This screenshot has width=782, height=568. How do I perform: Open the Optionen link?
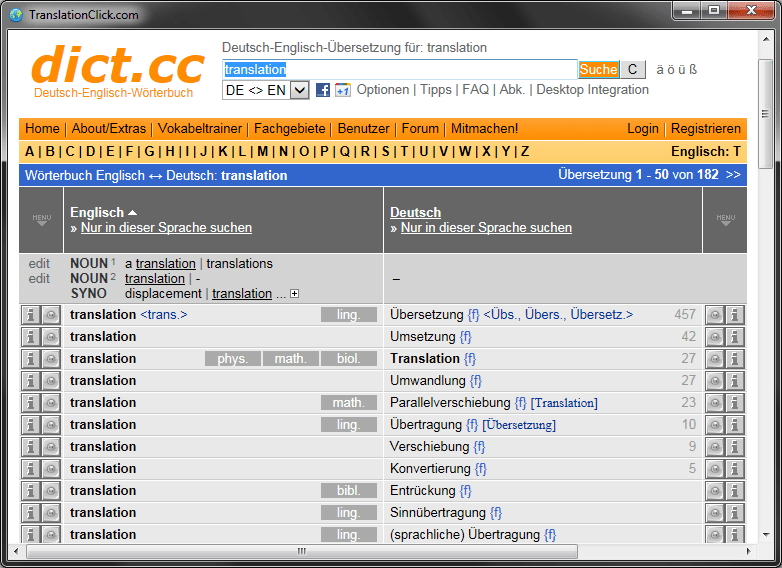383,90
